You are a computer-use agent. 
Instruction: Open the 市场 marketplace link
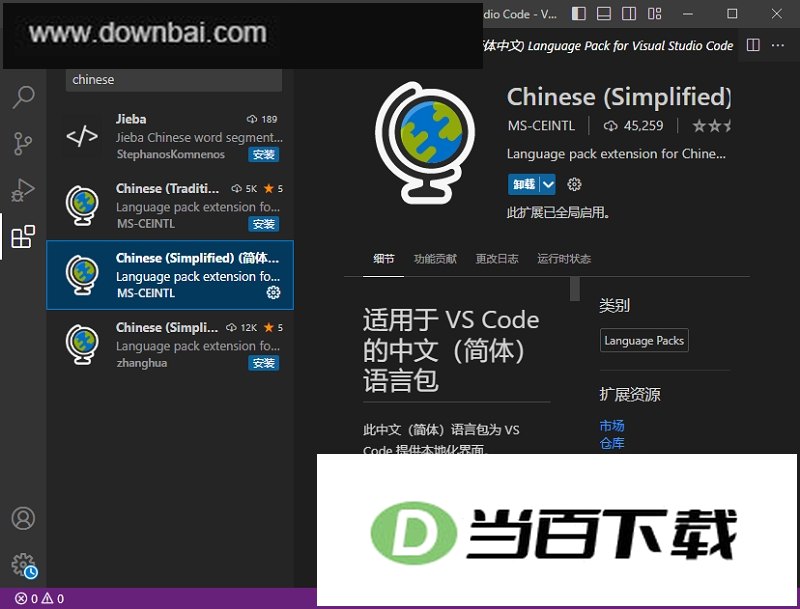612,425
